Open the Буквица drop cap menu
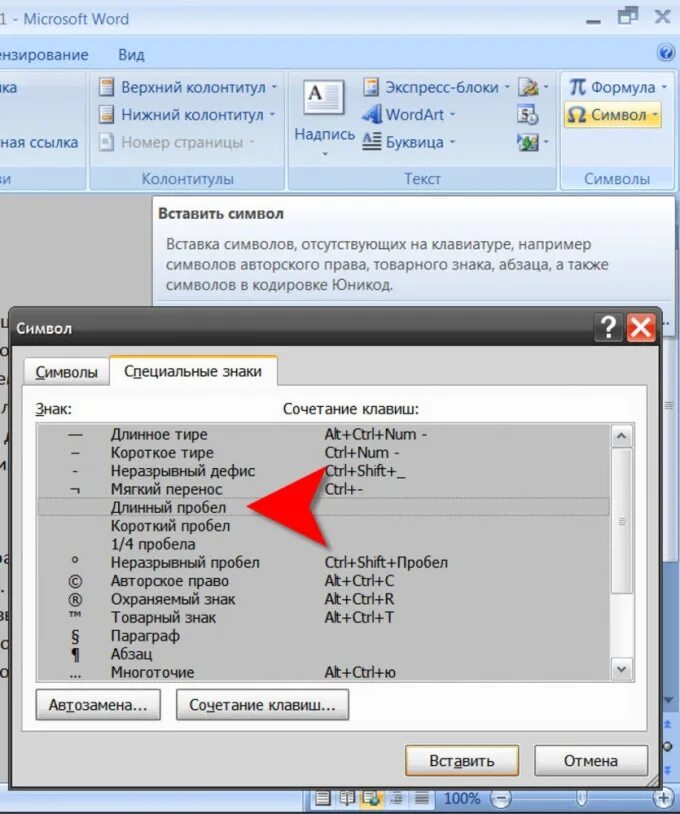 coord(409,142)
